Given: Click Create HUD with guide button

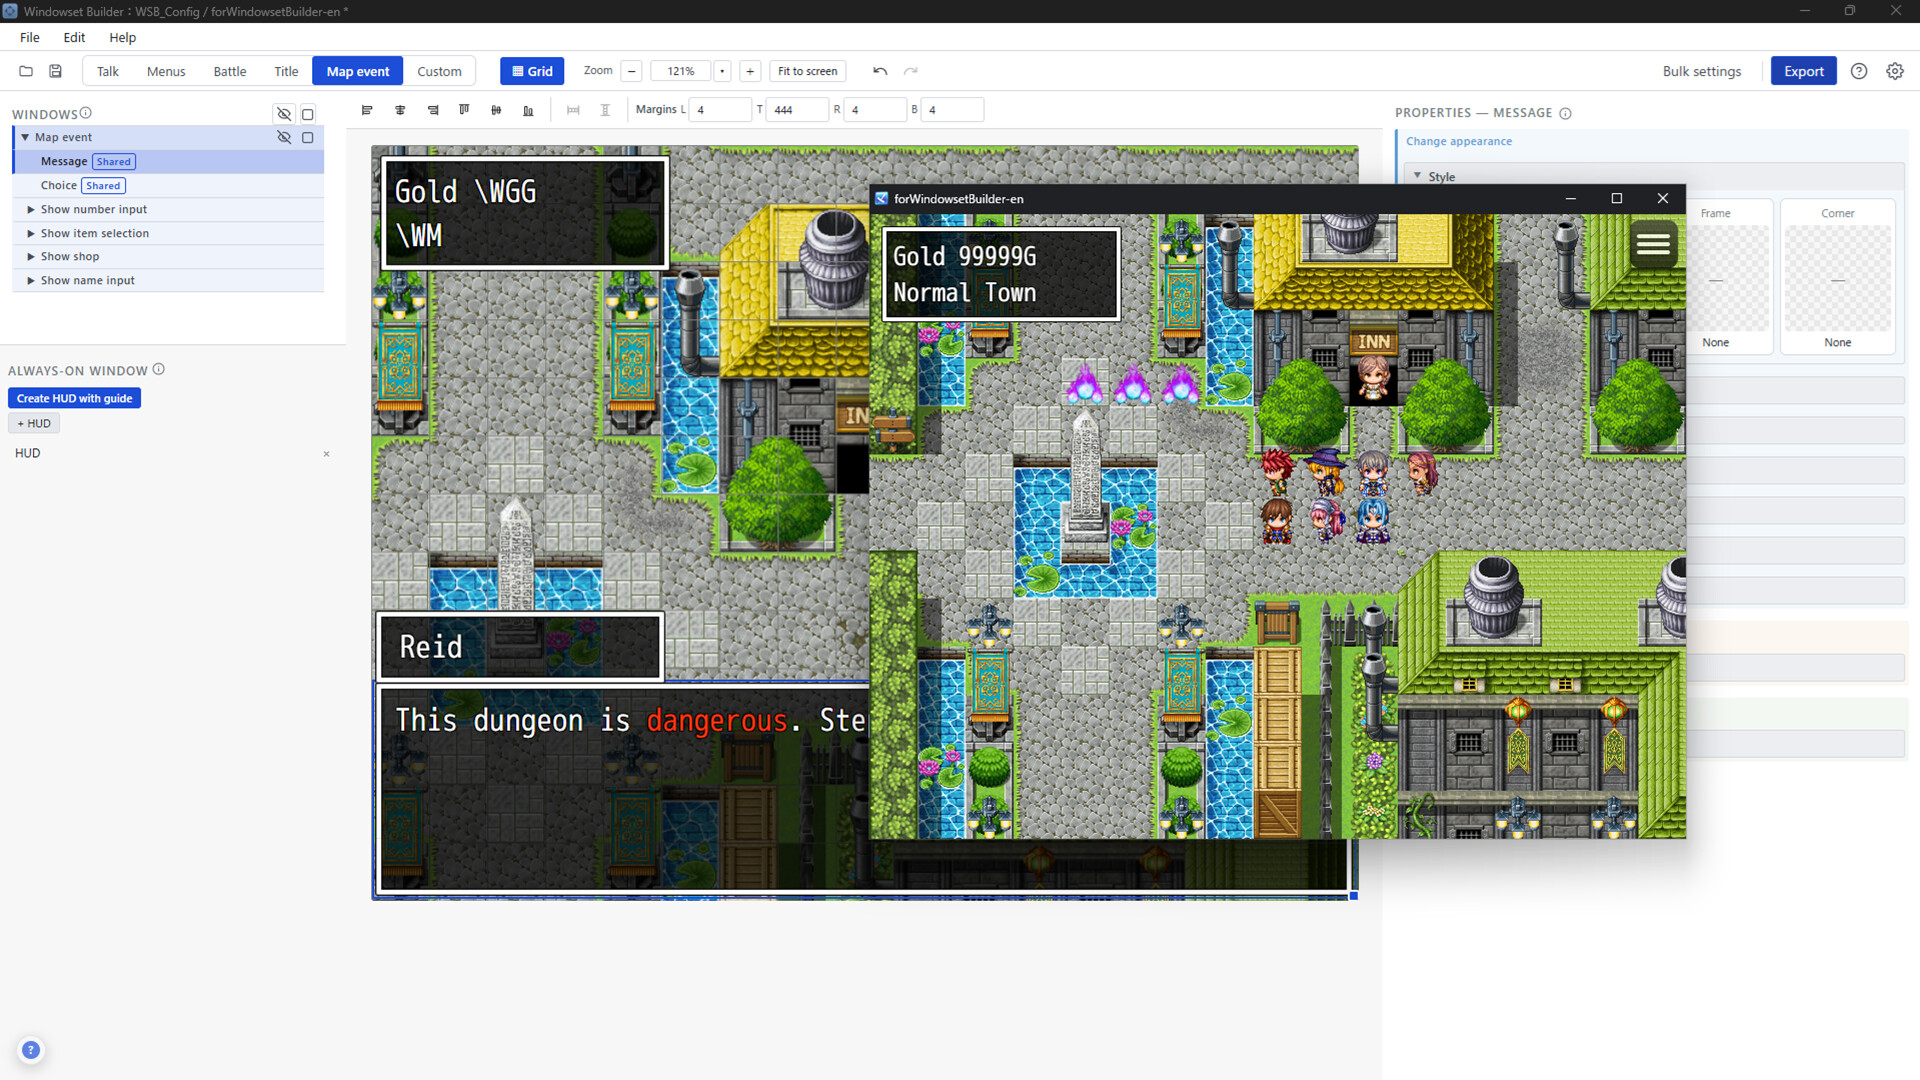Looking at the screenshot, I should click(x=75, y=398).
